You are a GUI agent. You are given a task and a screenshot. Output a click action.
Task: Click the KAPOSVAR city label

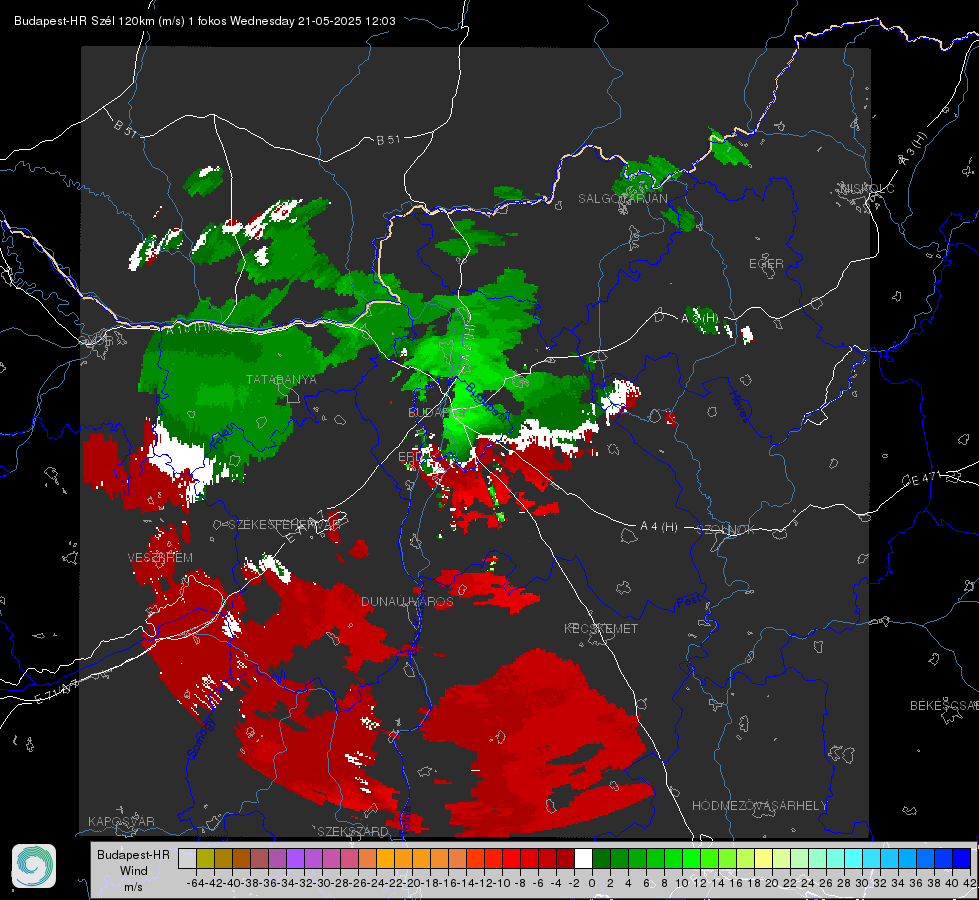(121, 821)
